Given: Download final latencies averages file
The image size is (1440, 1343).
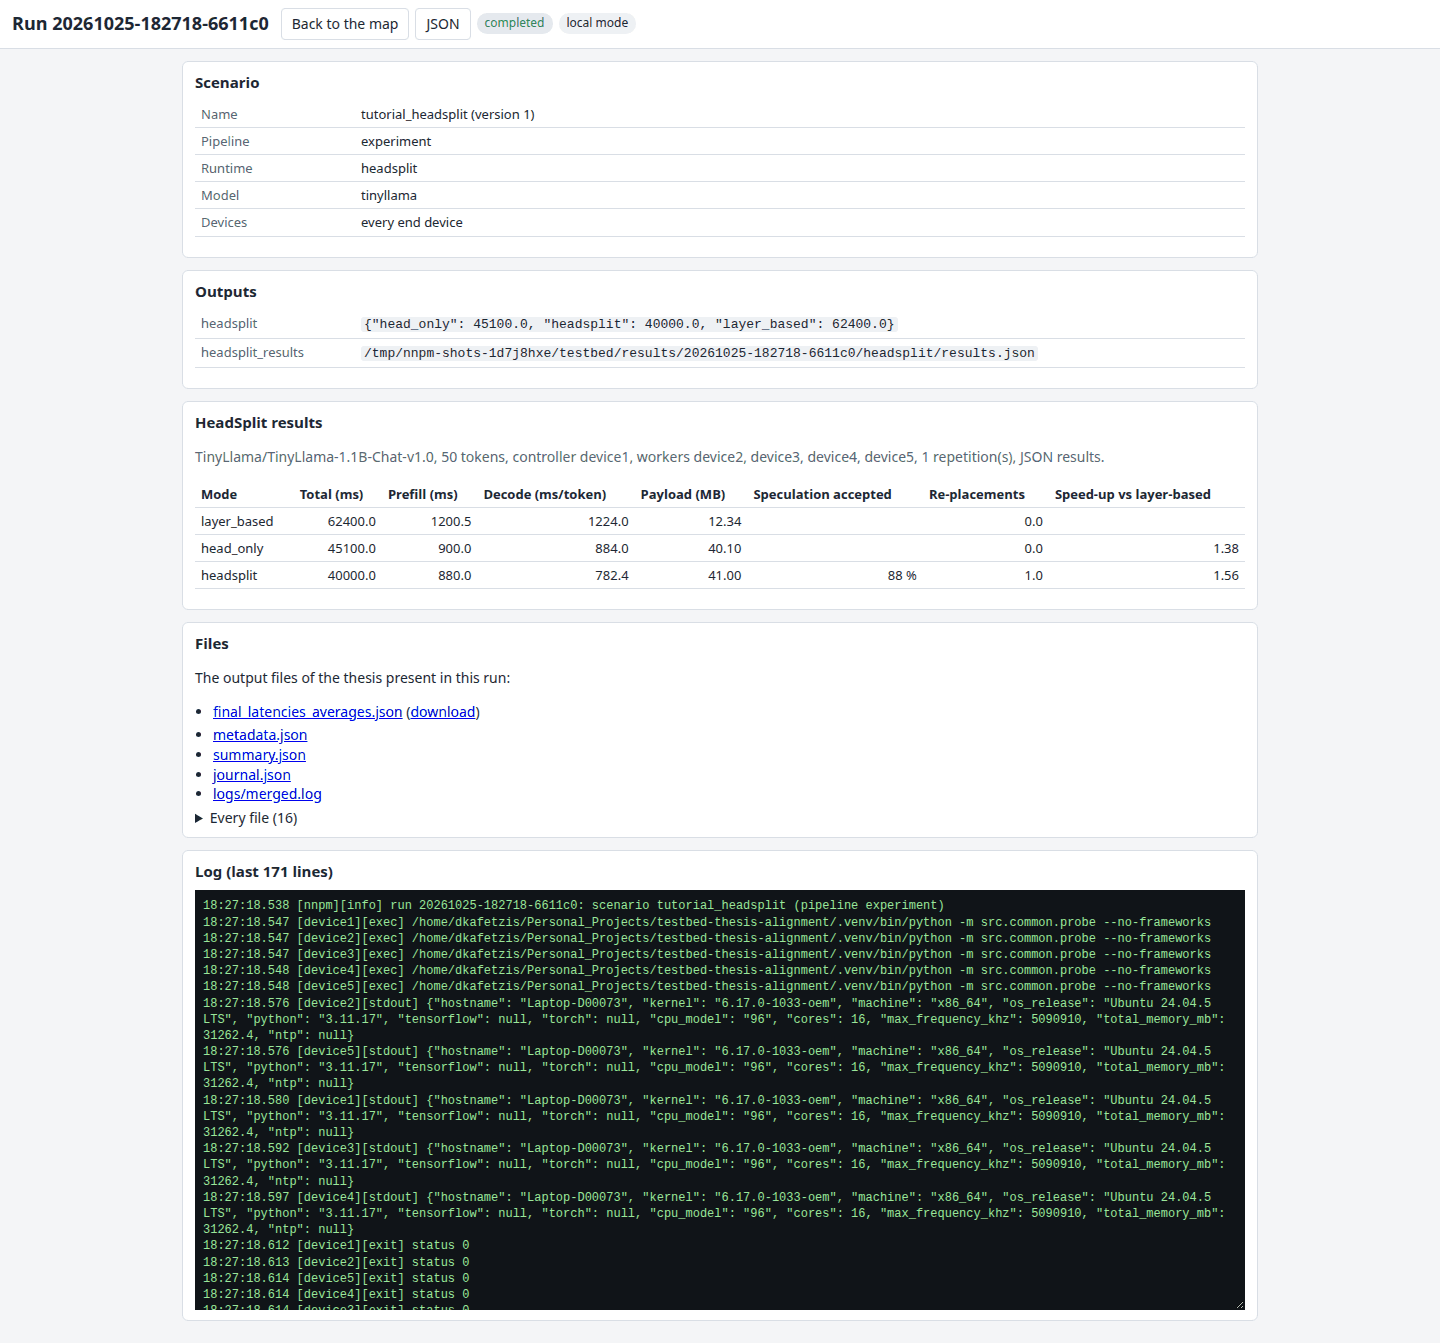Looking at the screenshot, I should (443, 712).
